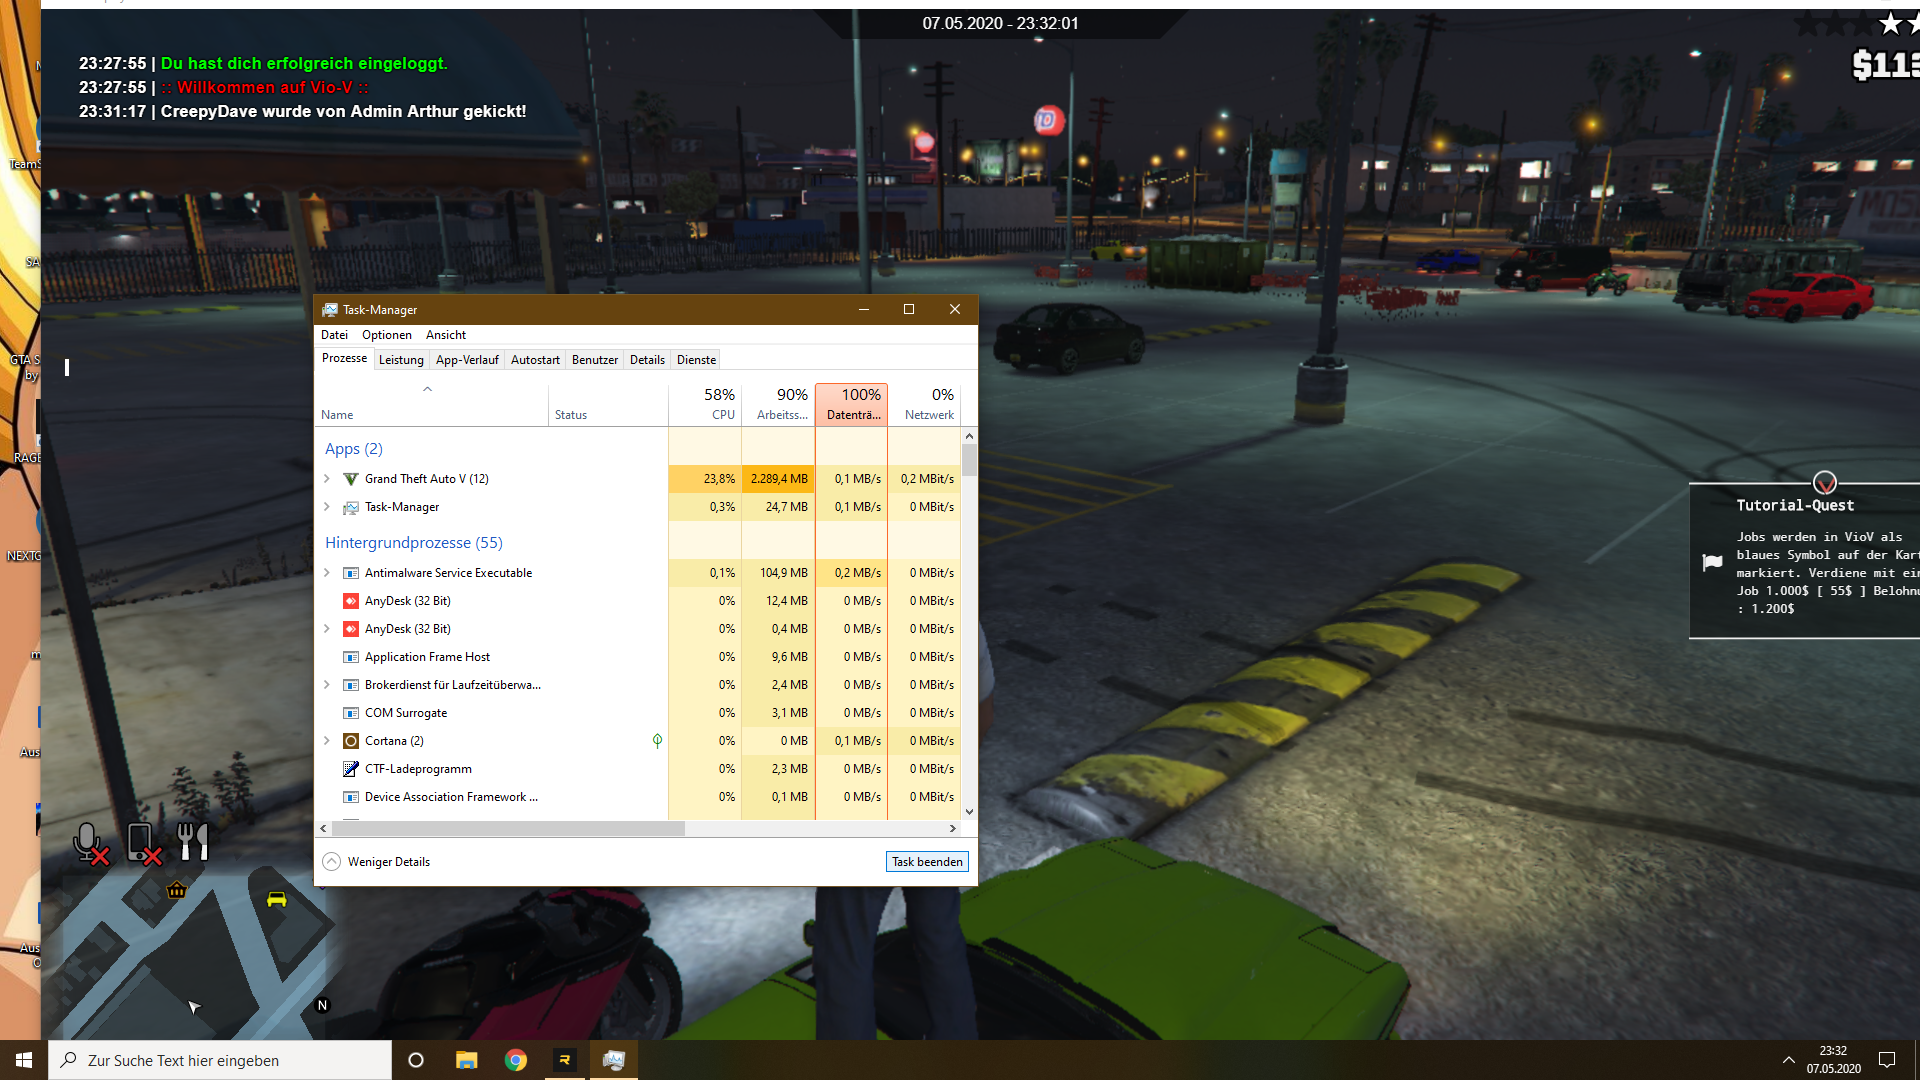Expand the Grand Theft Auto V process group
Viewport: 1920px width, 1080px height.
pyautogui.click(x=326, y=479)
